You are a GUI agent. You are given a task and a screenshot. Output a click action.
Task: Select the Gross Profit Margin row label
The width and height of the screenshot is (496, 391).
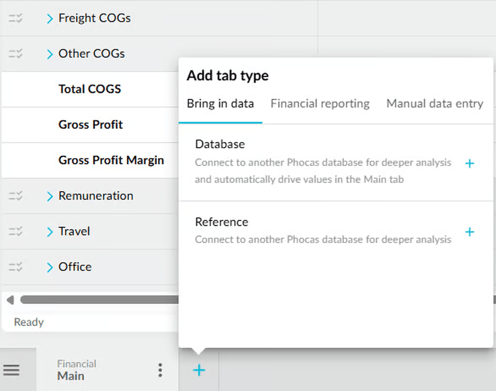tap(111, 160)
